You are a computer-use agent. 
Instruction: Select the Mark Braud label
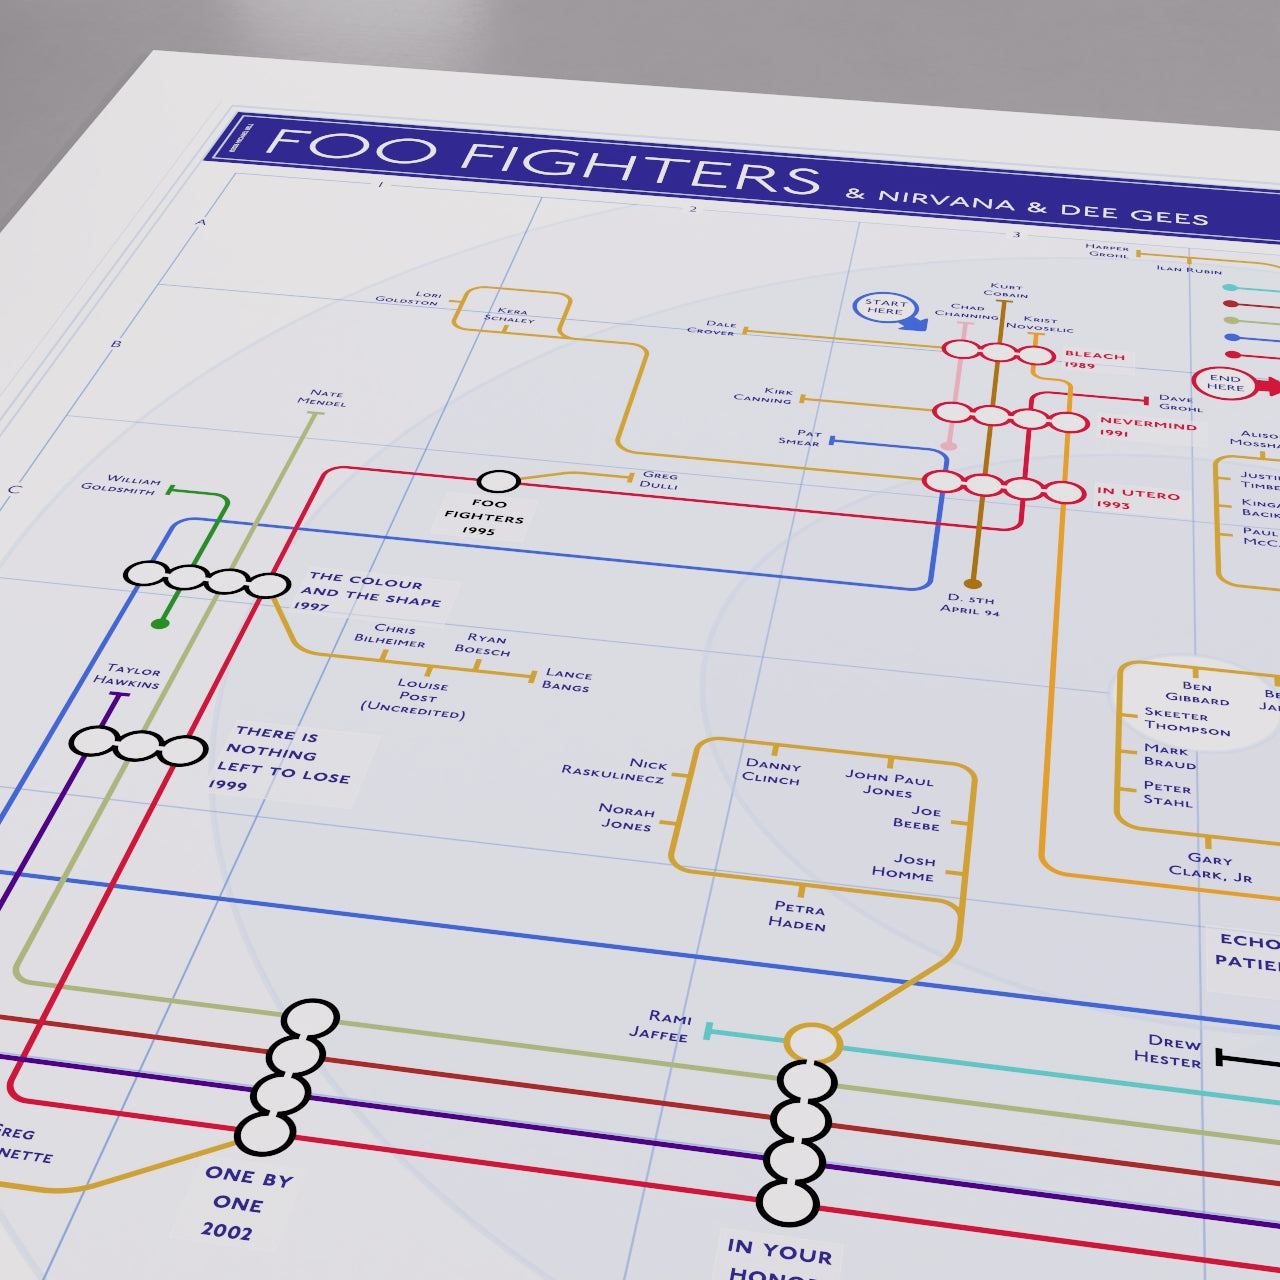pyautogui.click(x=1170, y=756)
